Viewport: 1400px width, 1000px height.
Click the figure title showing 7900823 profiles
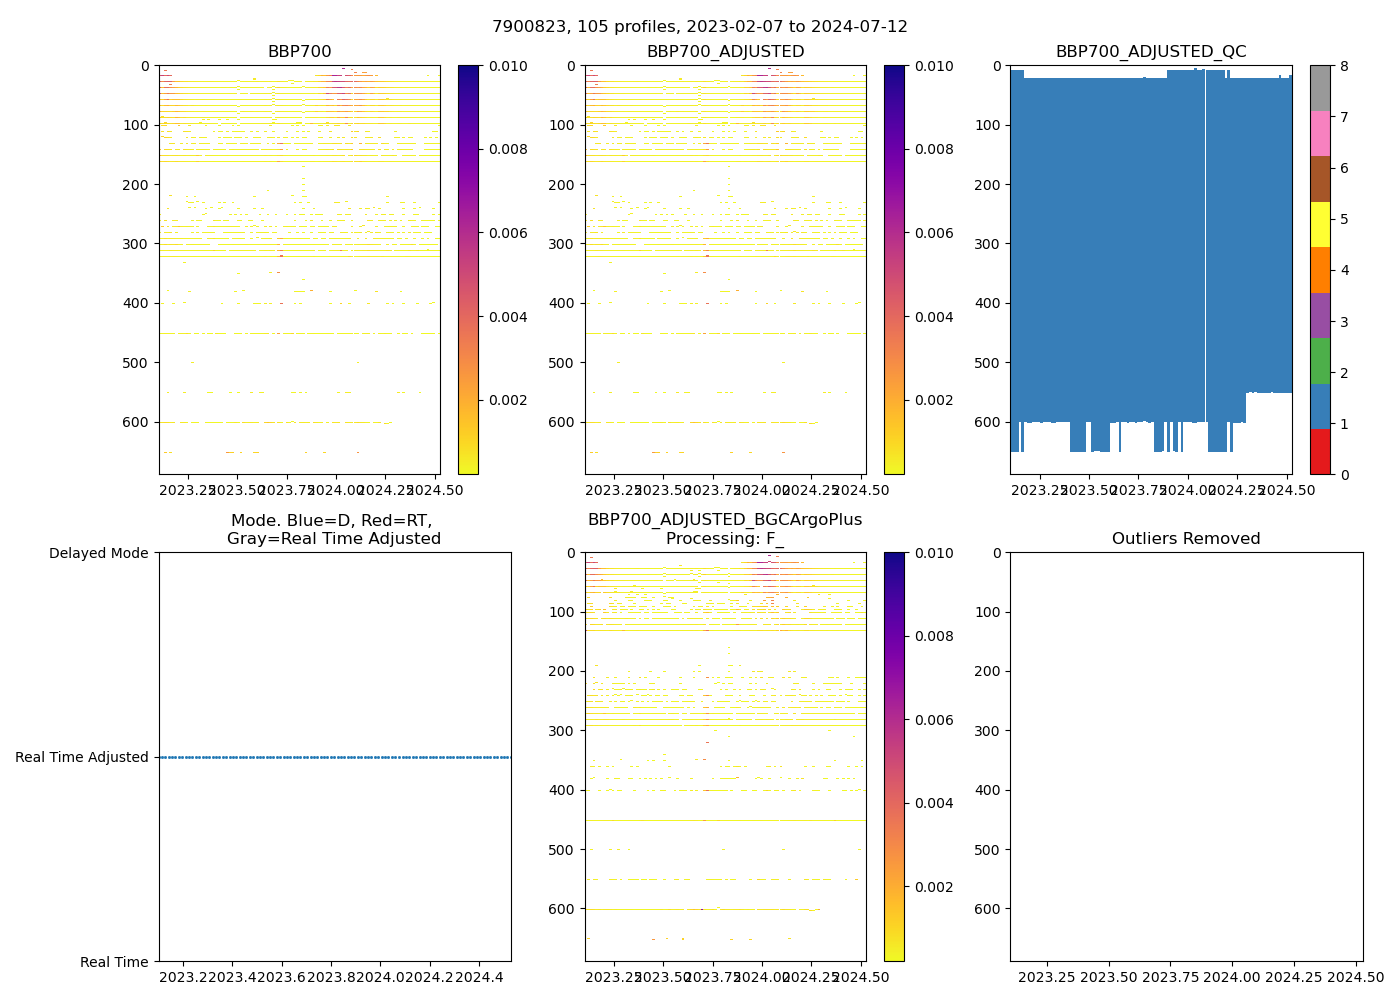[x=700, y=27]
